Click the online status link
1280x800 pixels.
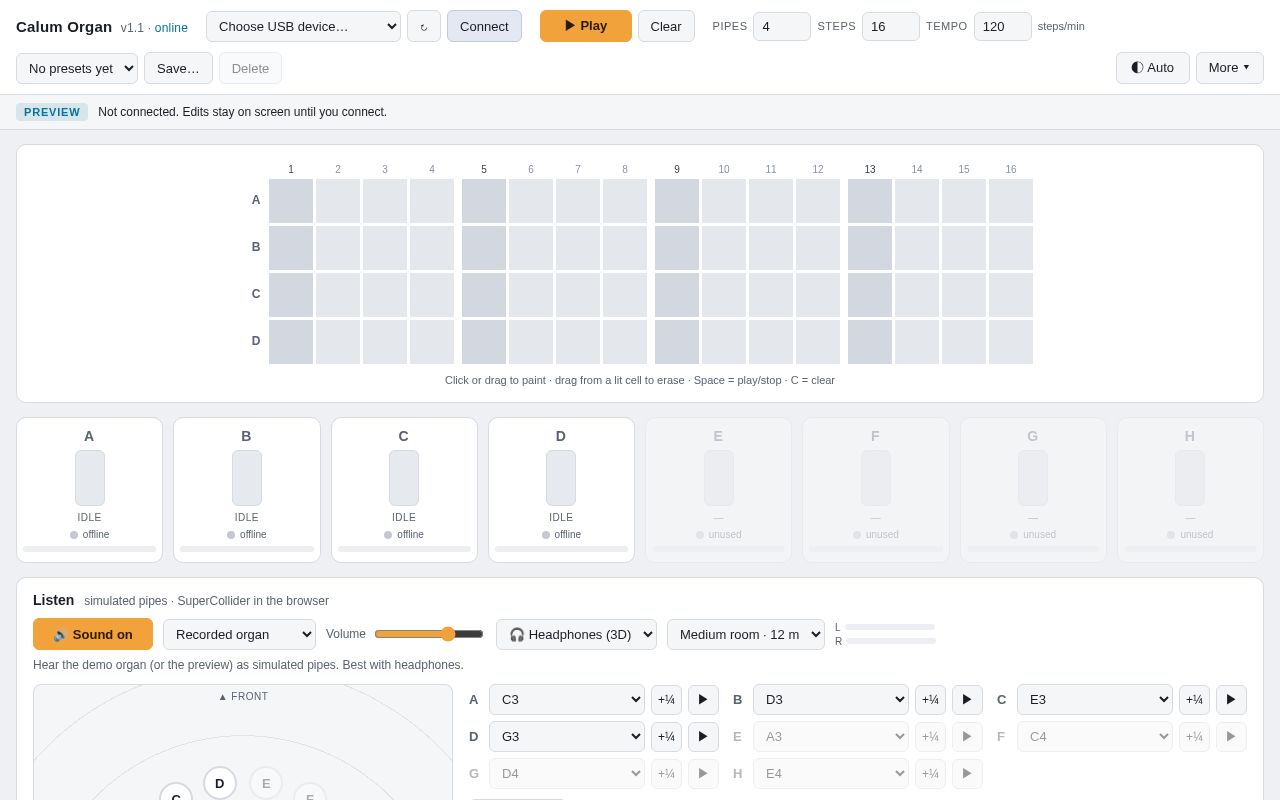pos(171,28)
